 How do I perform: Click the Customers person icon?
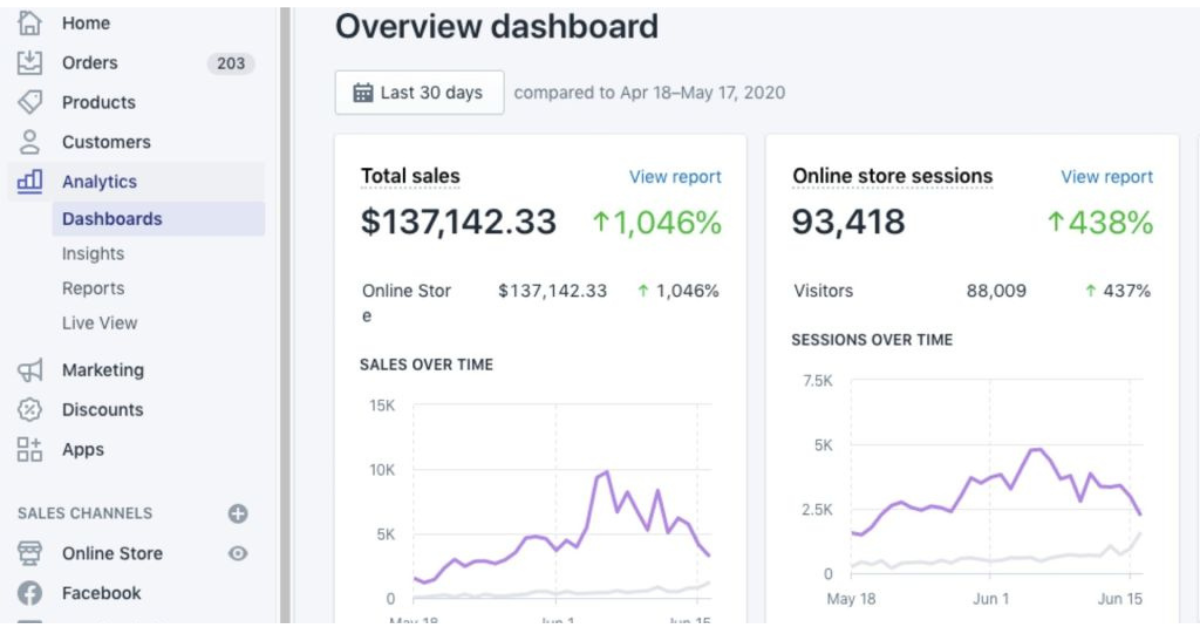click(30, 142)
